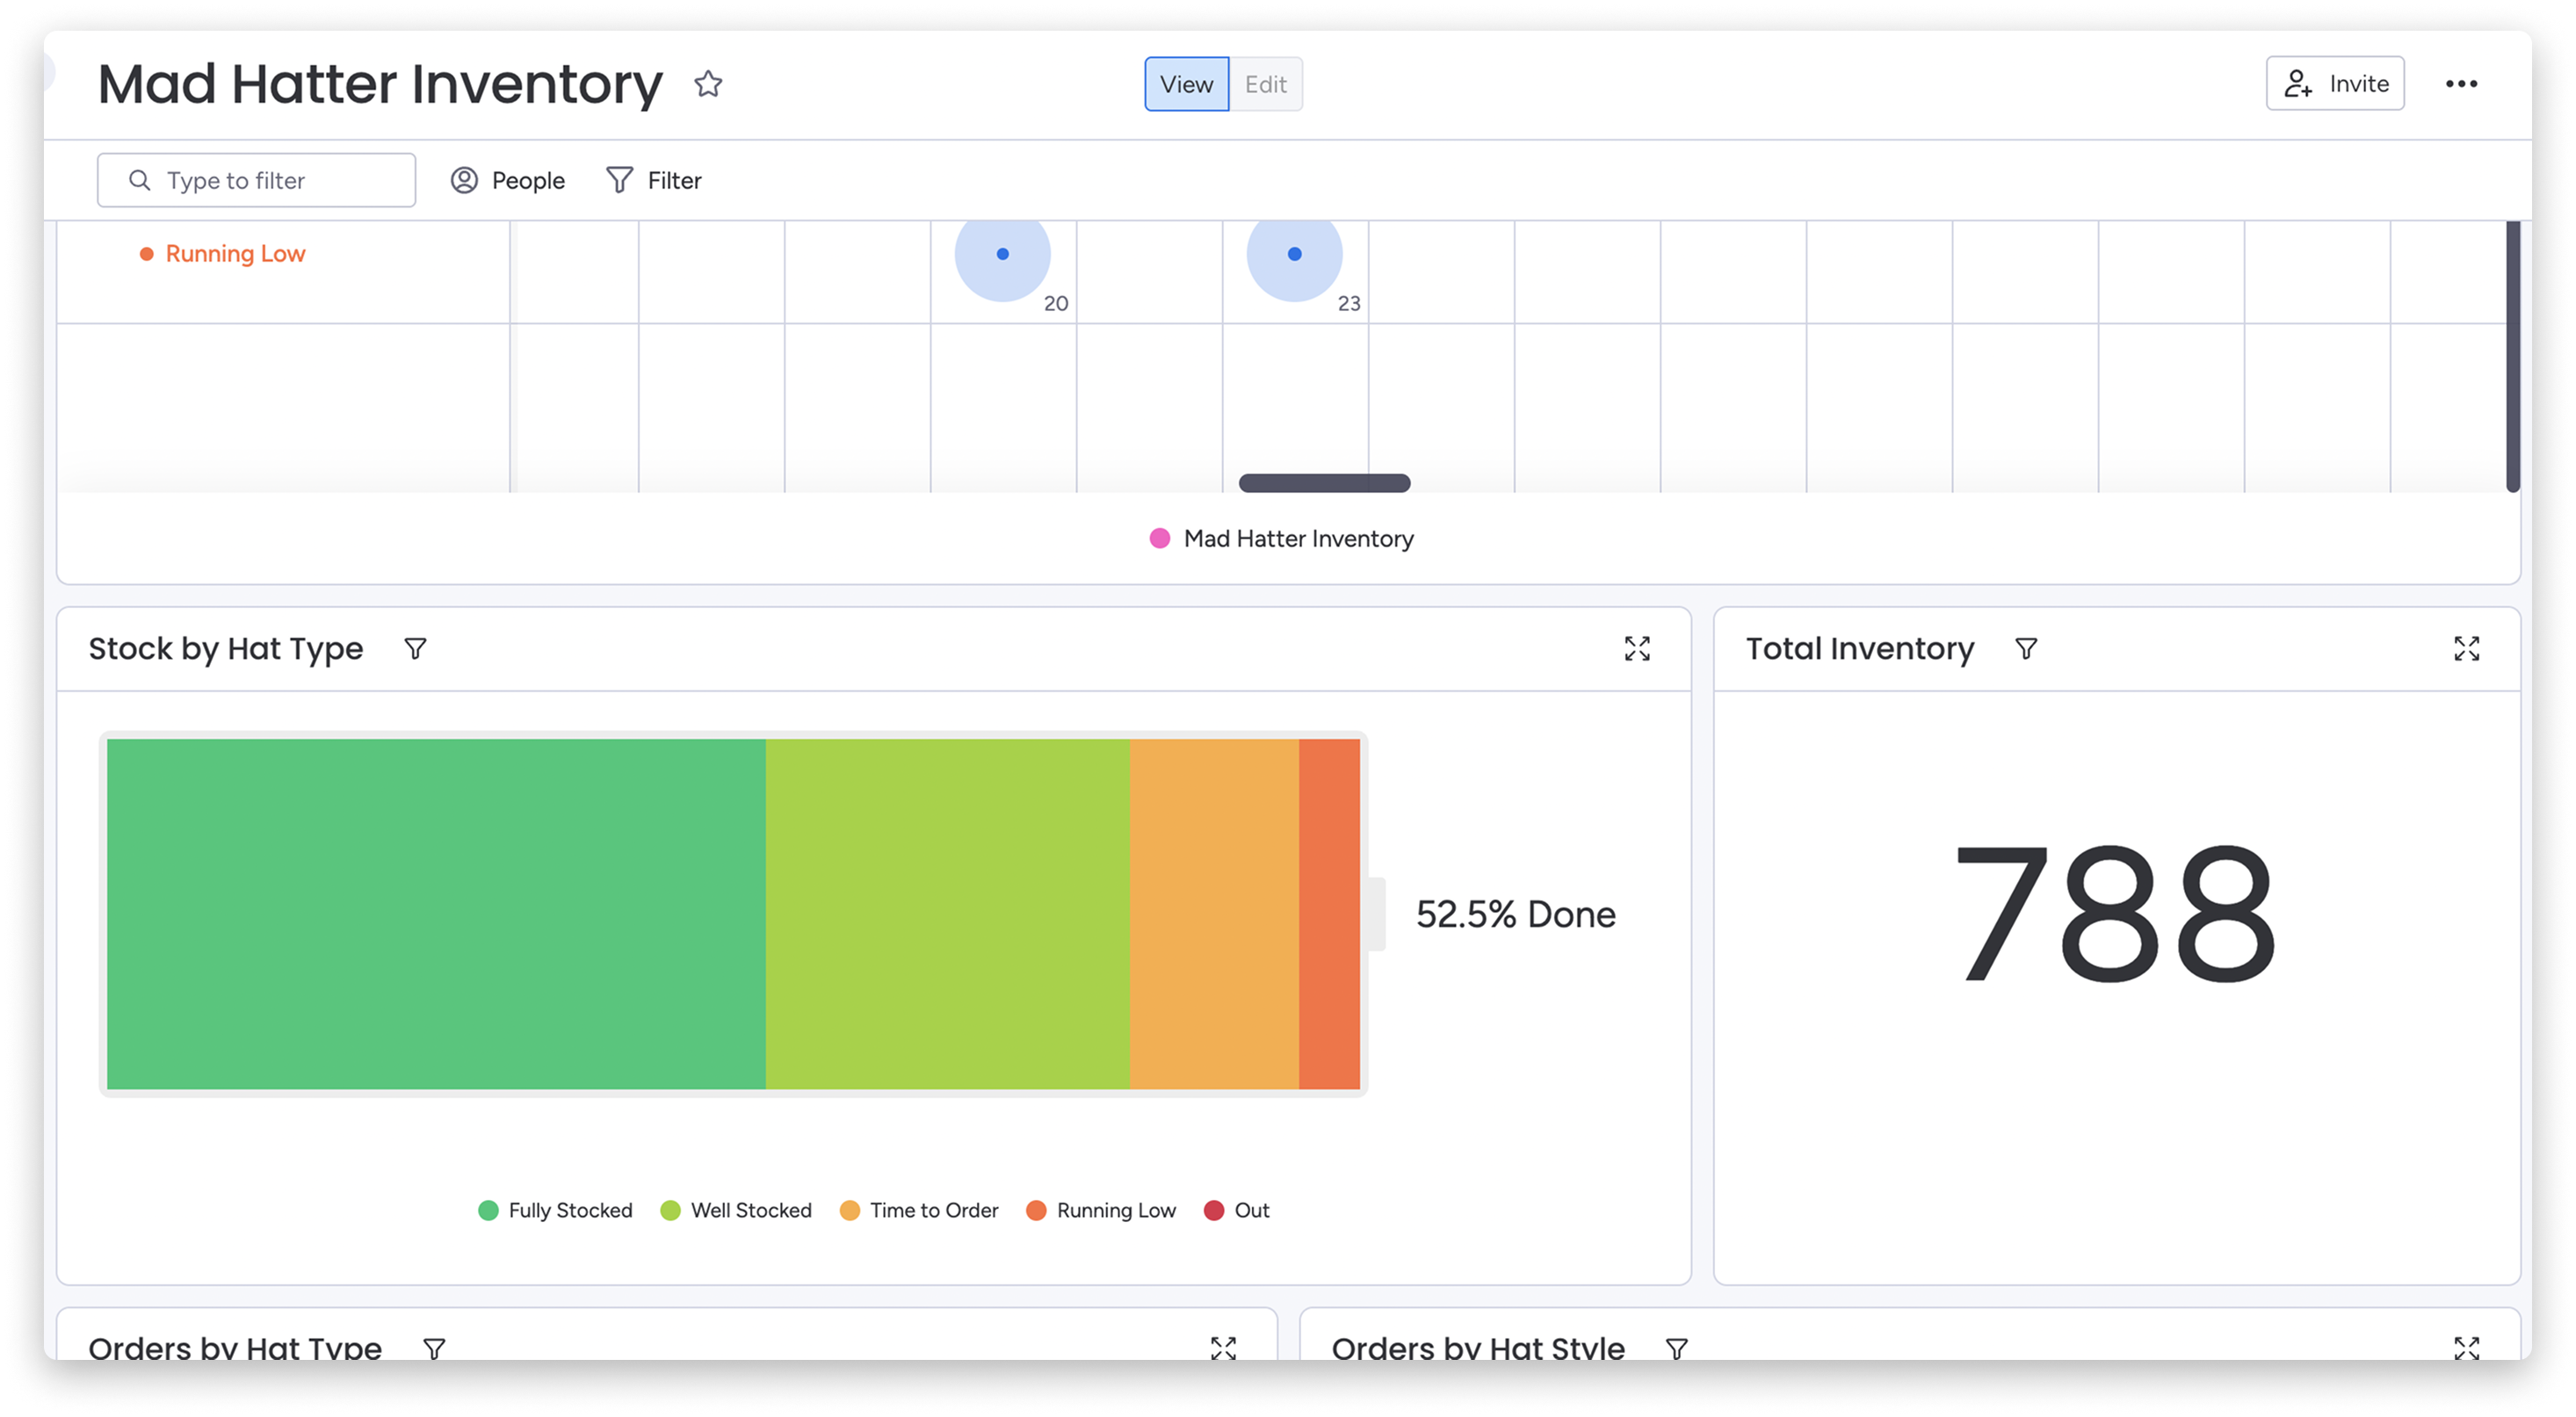
Task: Toggle Mad Hatter Inventory legend item
Action: pyautogui.click(x=1281, y=538)
